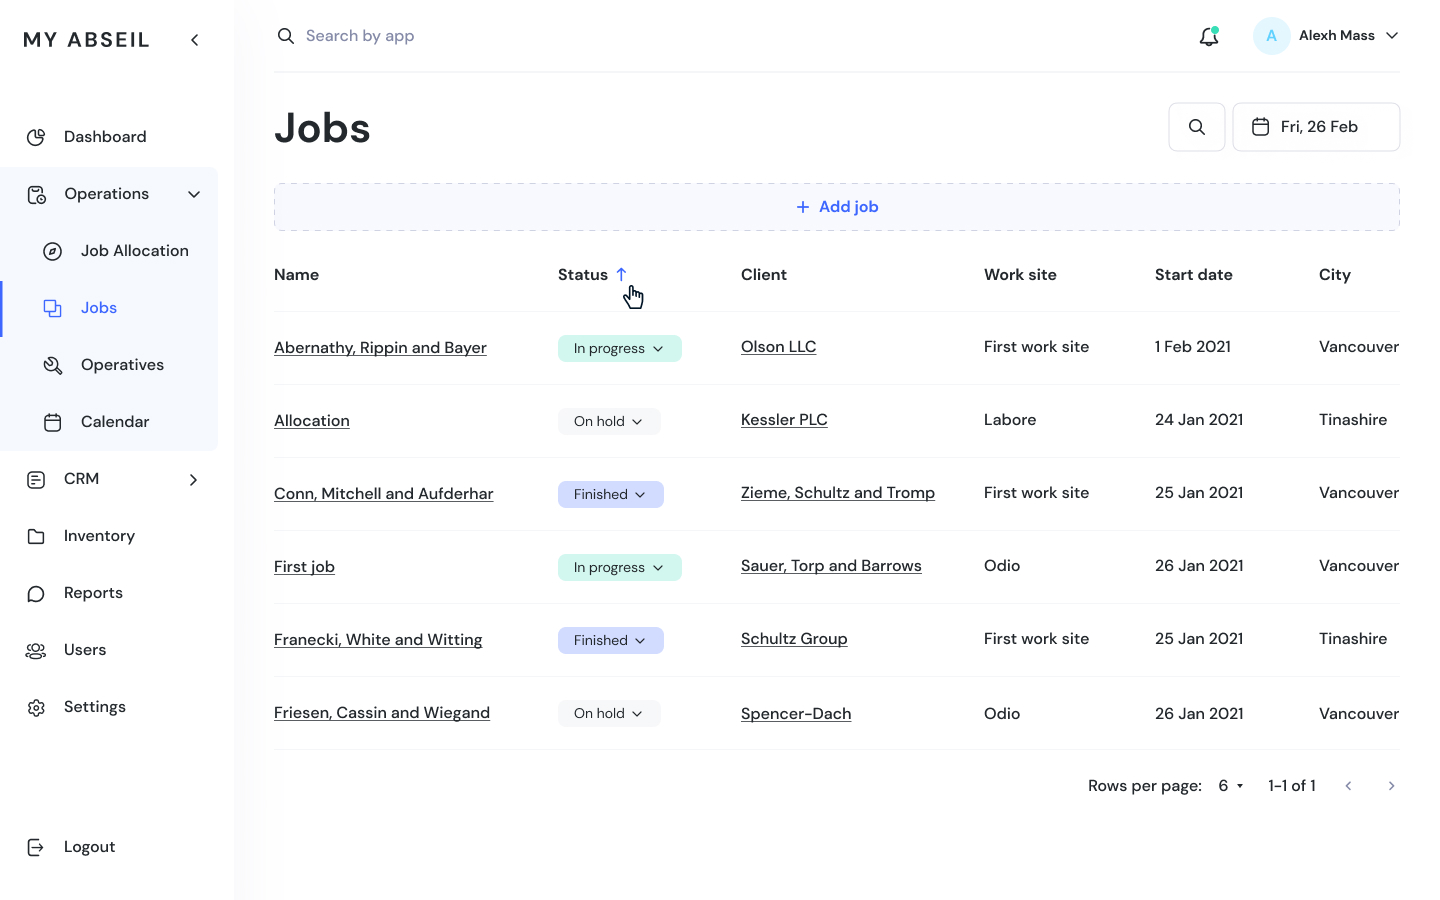
Task: Click the Logout icon
Action: 36,848
